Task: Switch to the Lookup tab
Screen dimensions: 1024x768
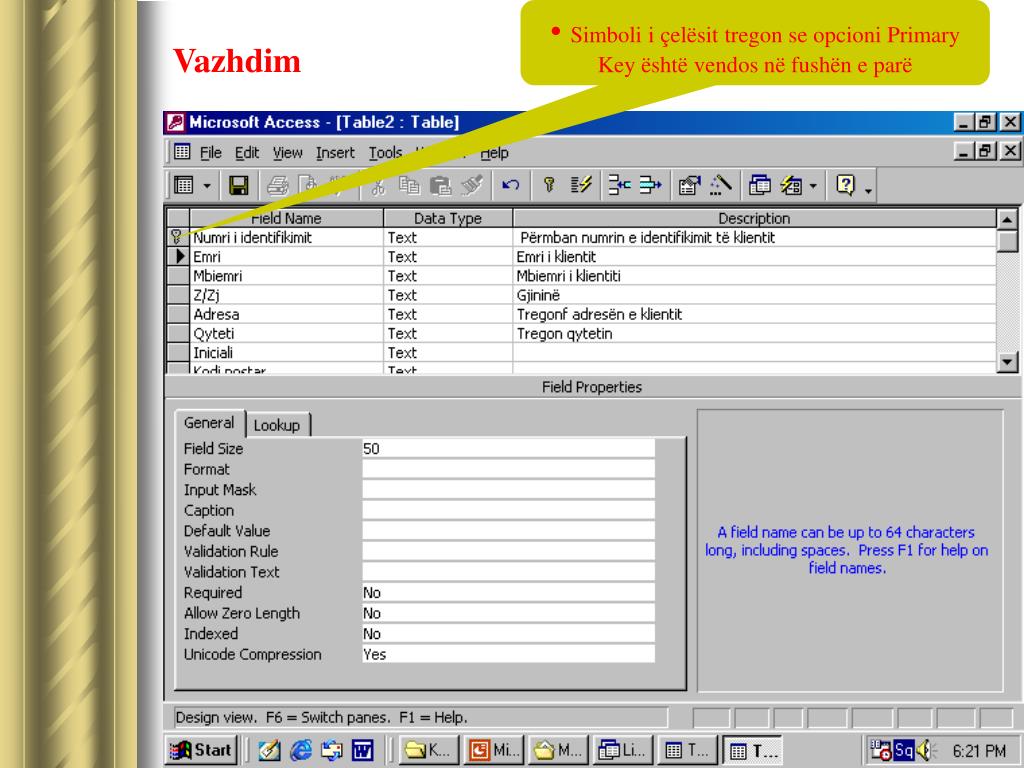Action: point(277,425)
